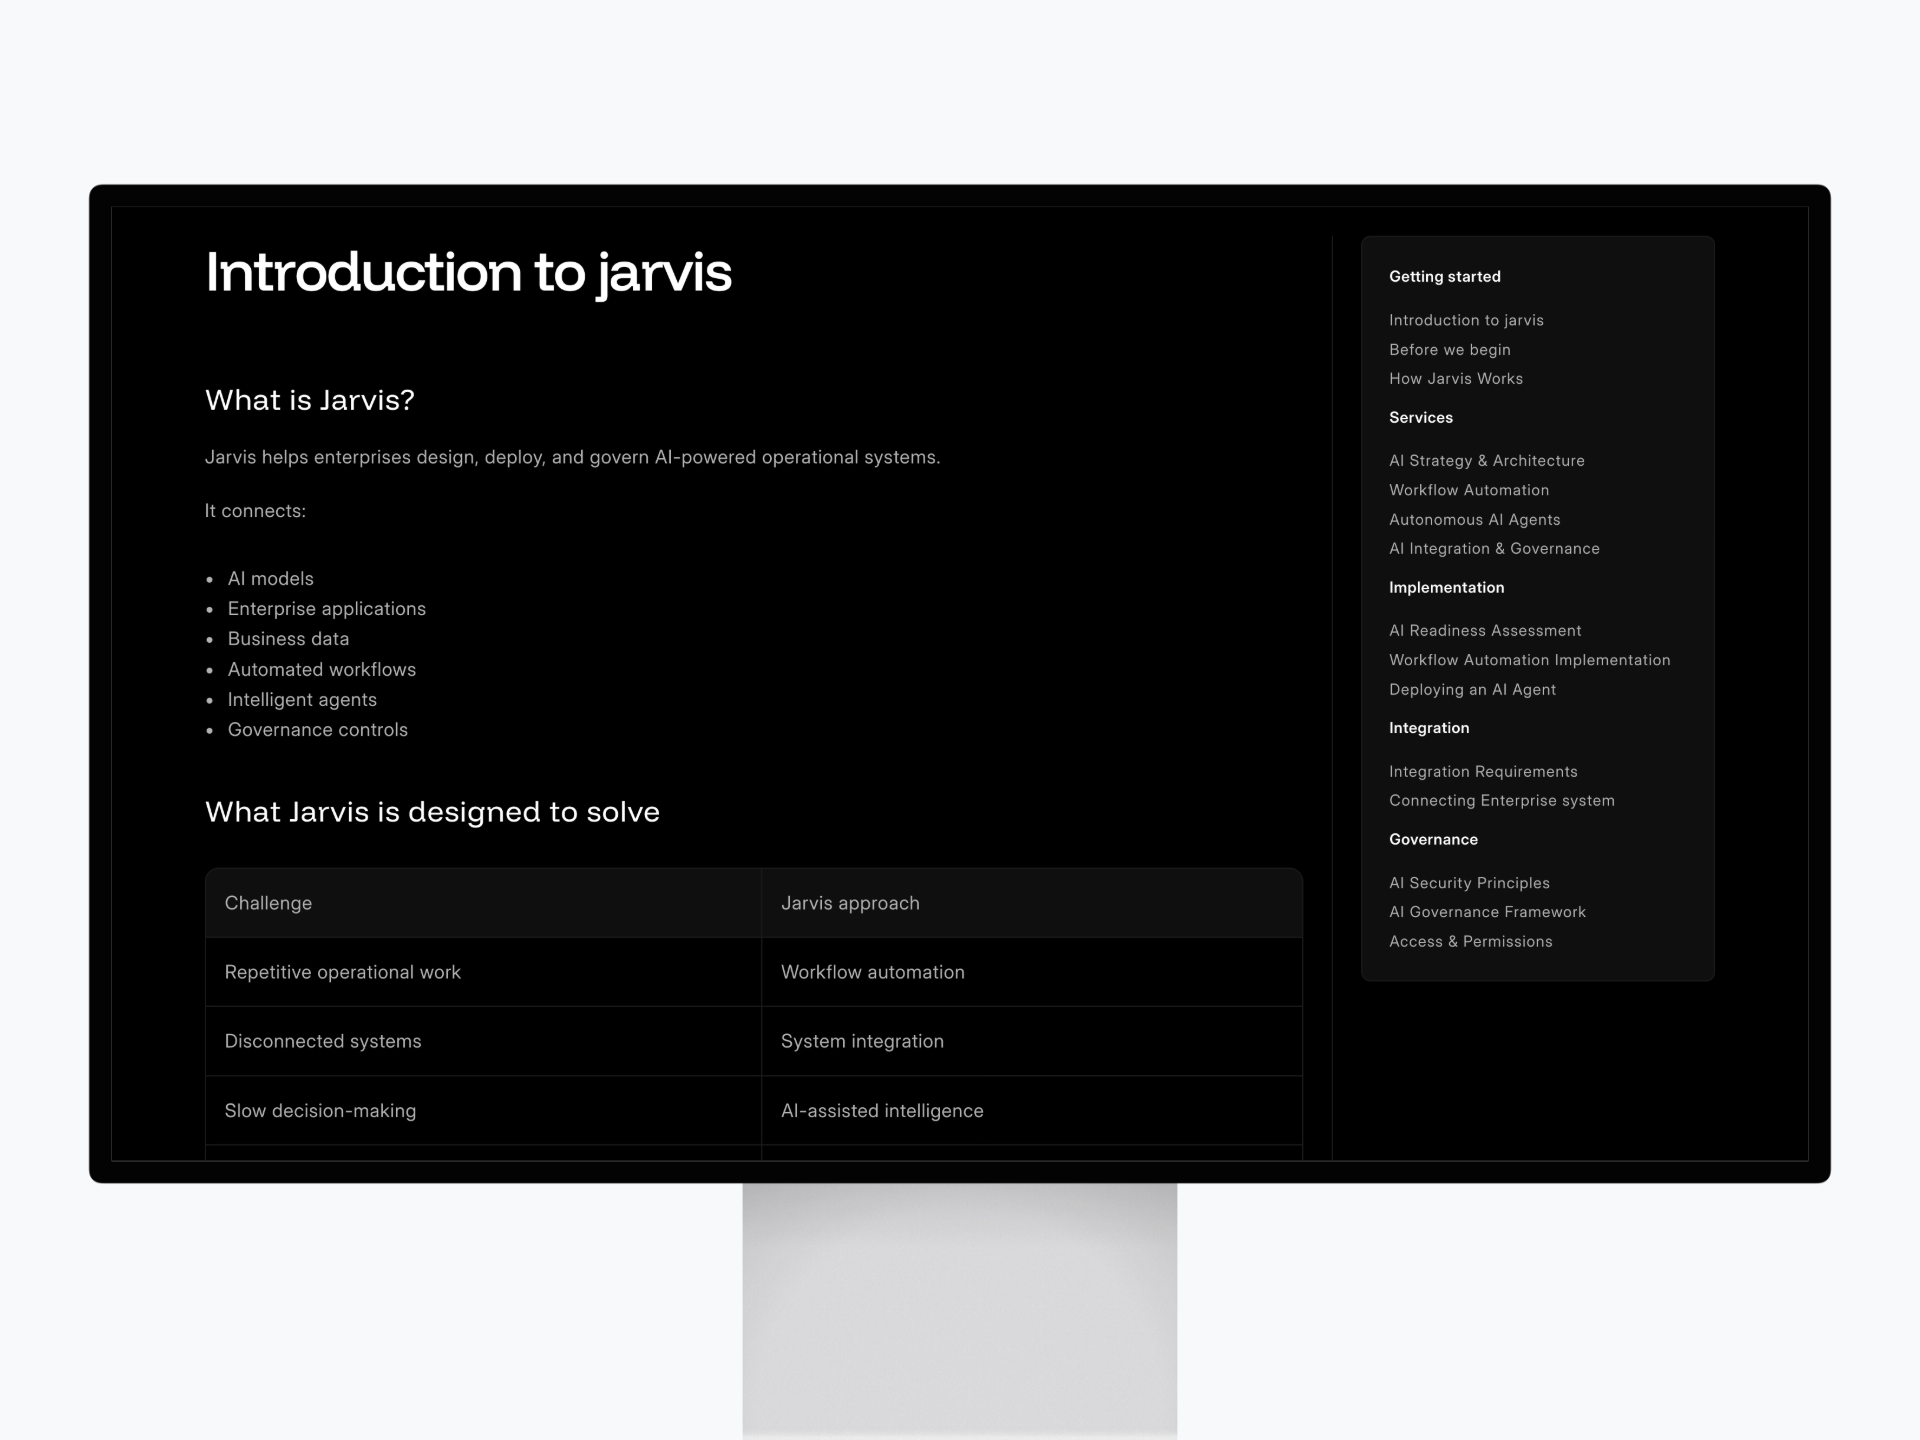Image resolution: width=1920 pixels, height=1440 pixels.
Task: Open AI Strategy & Architecture link
Action: coord(1487,461)
